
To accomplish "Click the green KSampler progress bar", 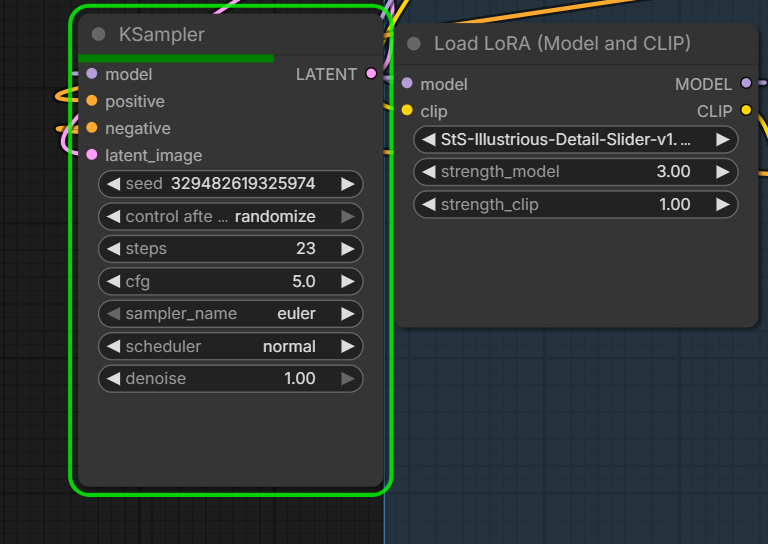I will click(x=176, y=58).
